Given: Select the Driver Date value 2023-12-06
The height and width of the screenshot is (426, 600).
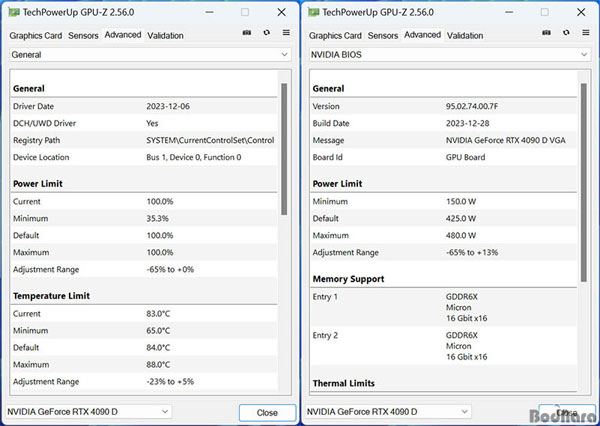Looking at the screenshot, I should (168, 106).
